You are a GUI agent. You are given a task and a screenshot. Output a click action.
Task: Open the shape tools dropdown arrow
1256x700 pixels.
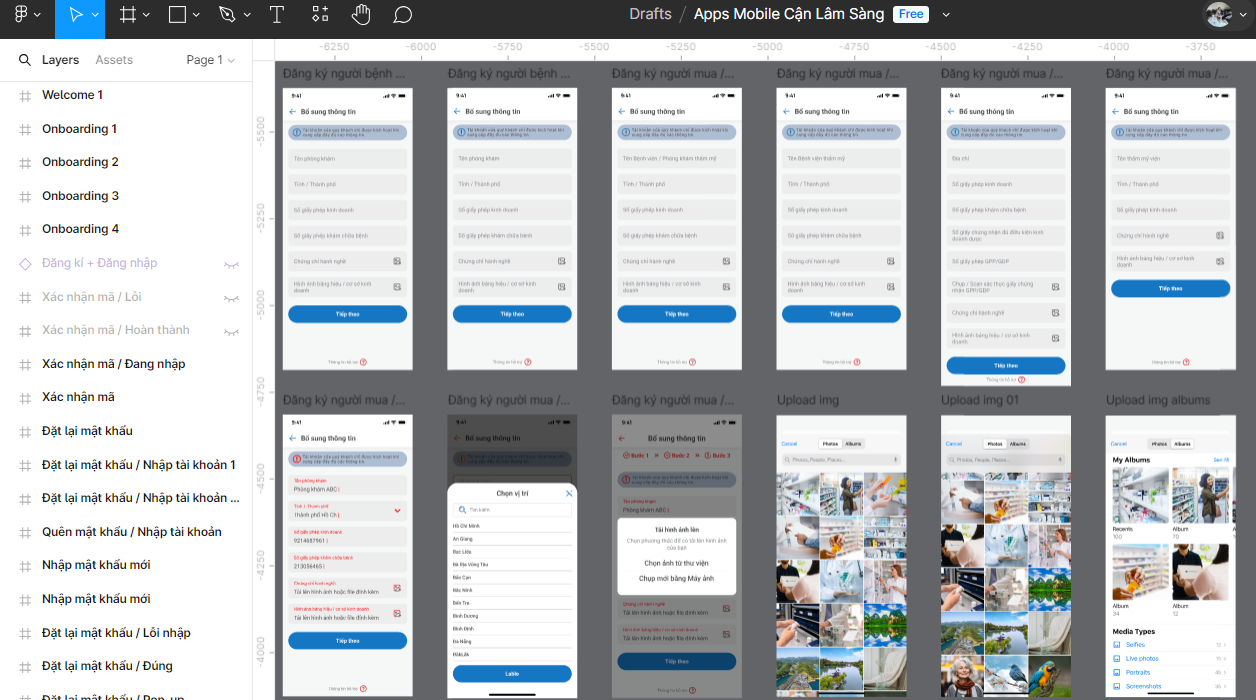196,15
